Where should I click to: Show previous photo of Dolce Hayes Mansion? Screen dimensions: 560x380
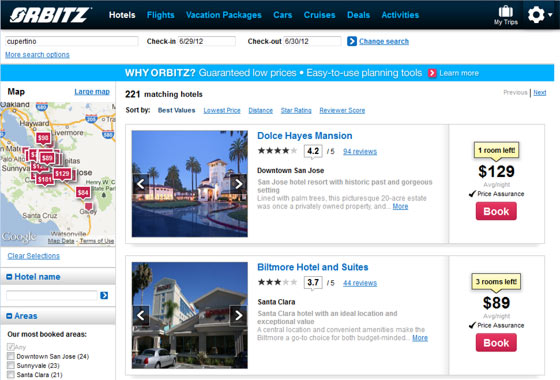(141, 184)
